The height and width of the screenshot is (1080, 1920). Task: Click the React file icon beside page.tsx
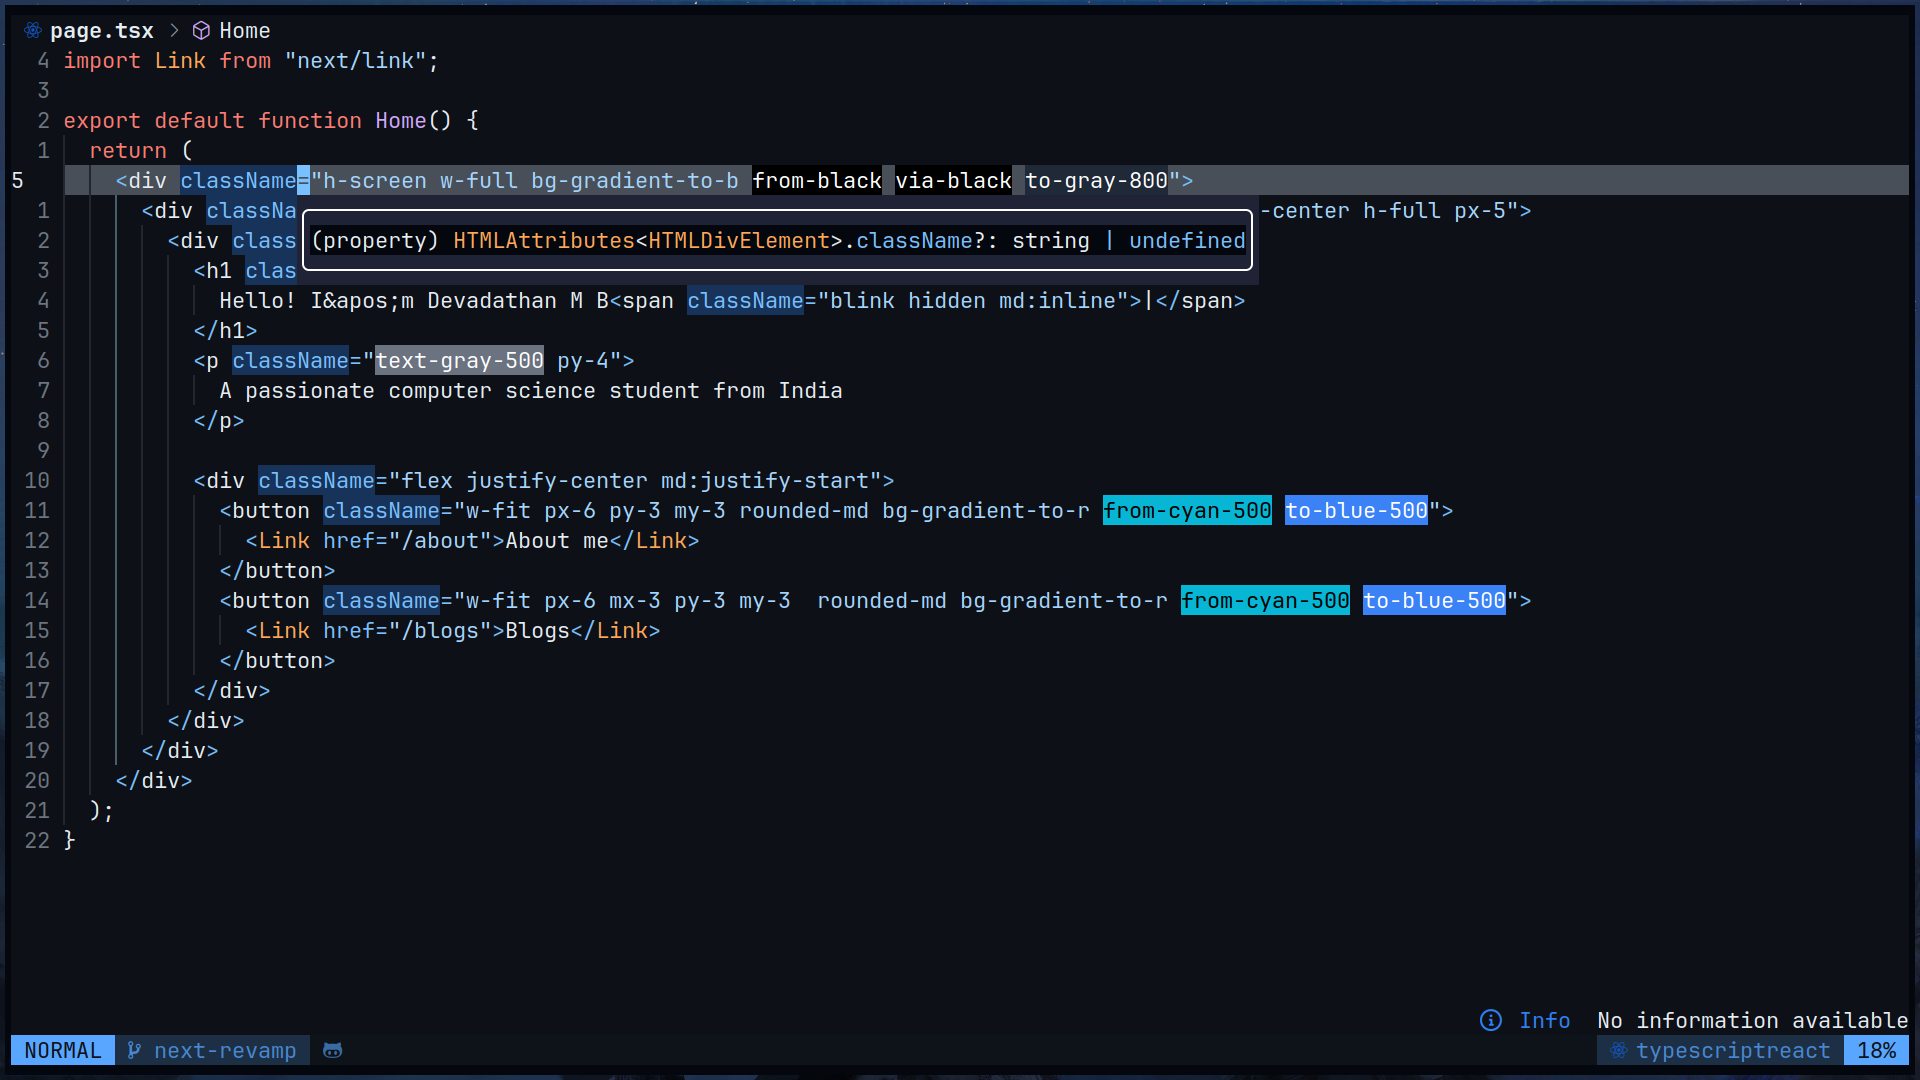33,30
